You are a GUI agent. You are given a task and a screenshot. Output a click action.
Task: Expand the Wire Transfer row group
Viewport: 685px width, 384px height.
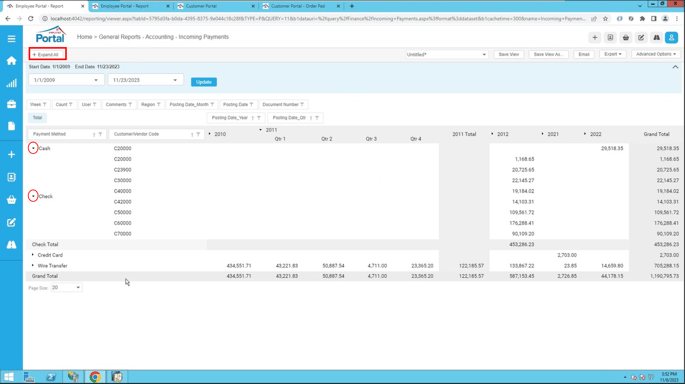coord(33,265)
